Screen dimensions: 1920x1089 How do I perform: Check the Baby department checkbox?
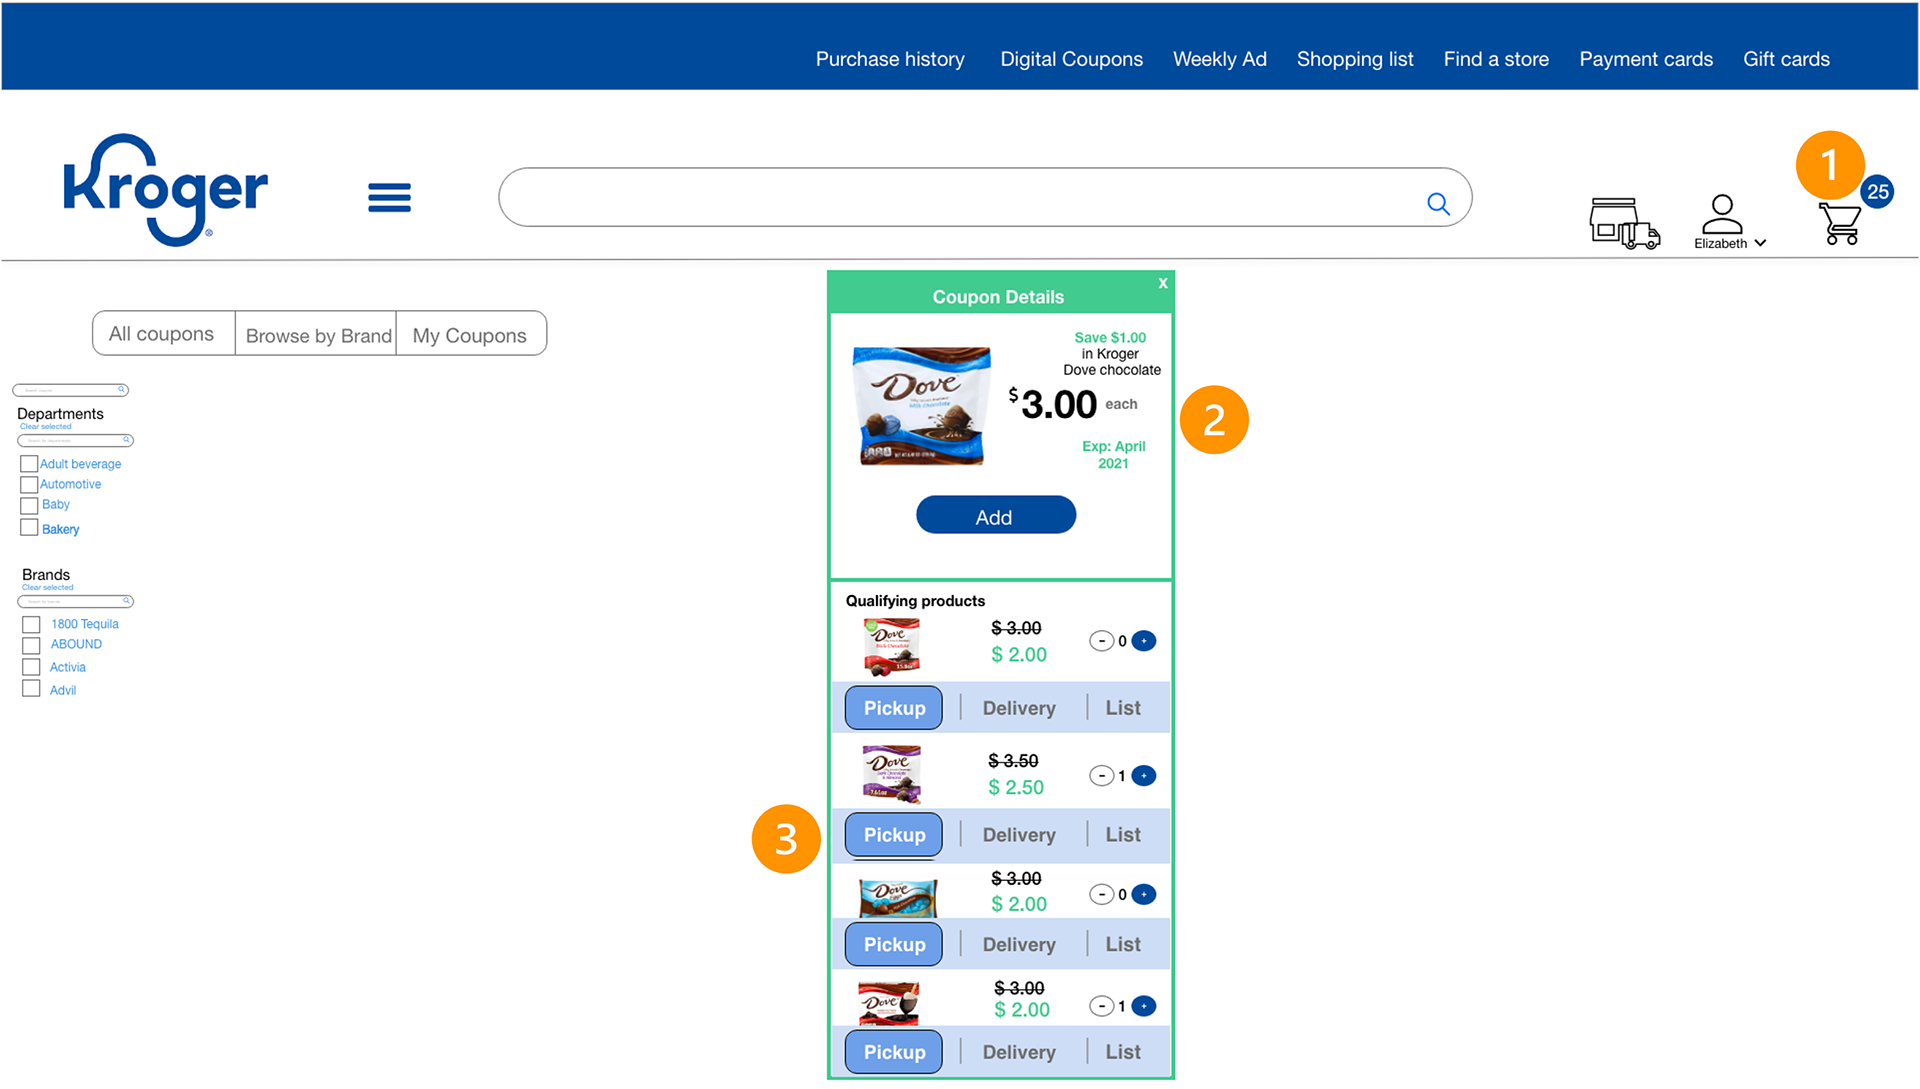pyautogui.click(x=29, y=506)
